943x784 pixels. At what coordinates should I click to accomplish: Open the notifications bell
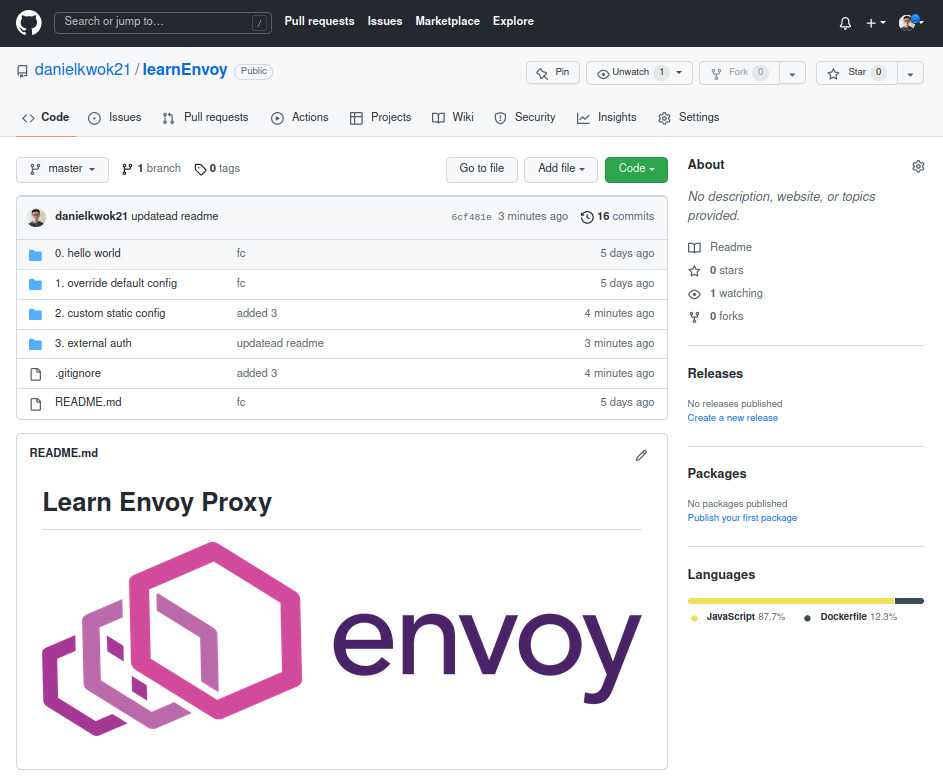click(845, 23)
